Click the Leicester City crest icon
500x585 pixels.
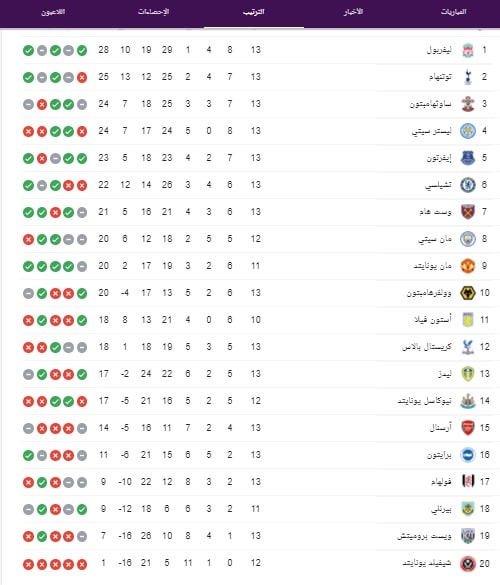coord(468,131)
